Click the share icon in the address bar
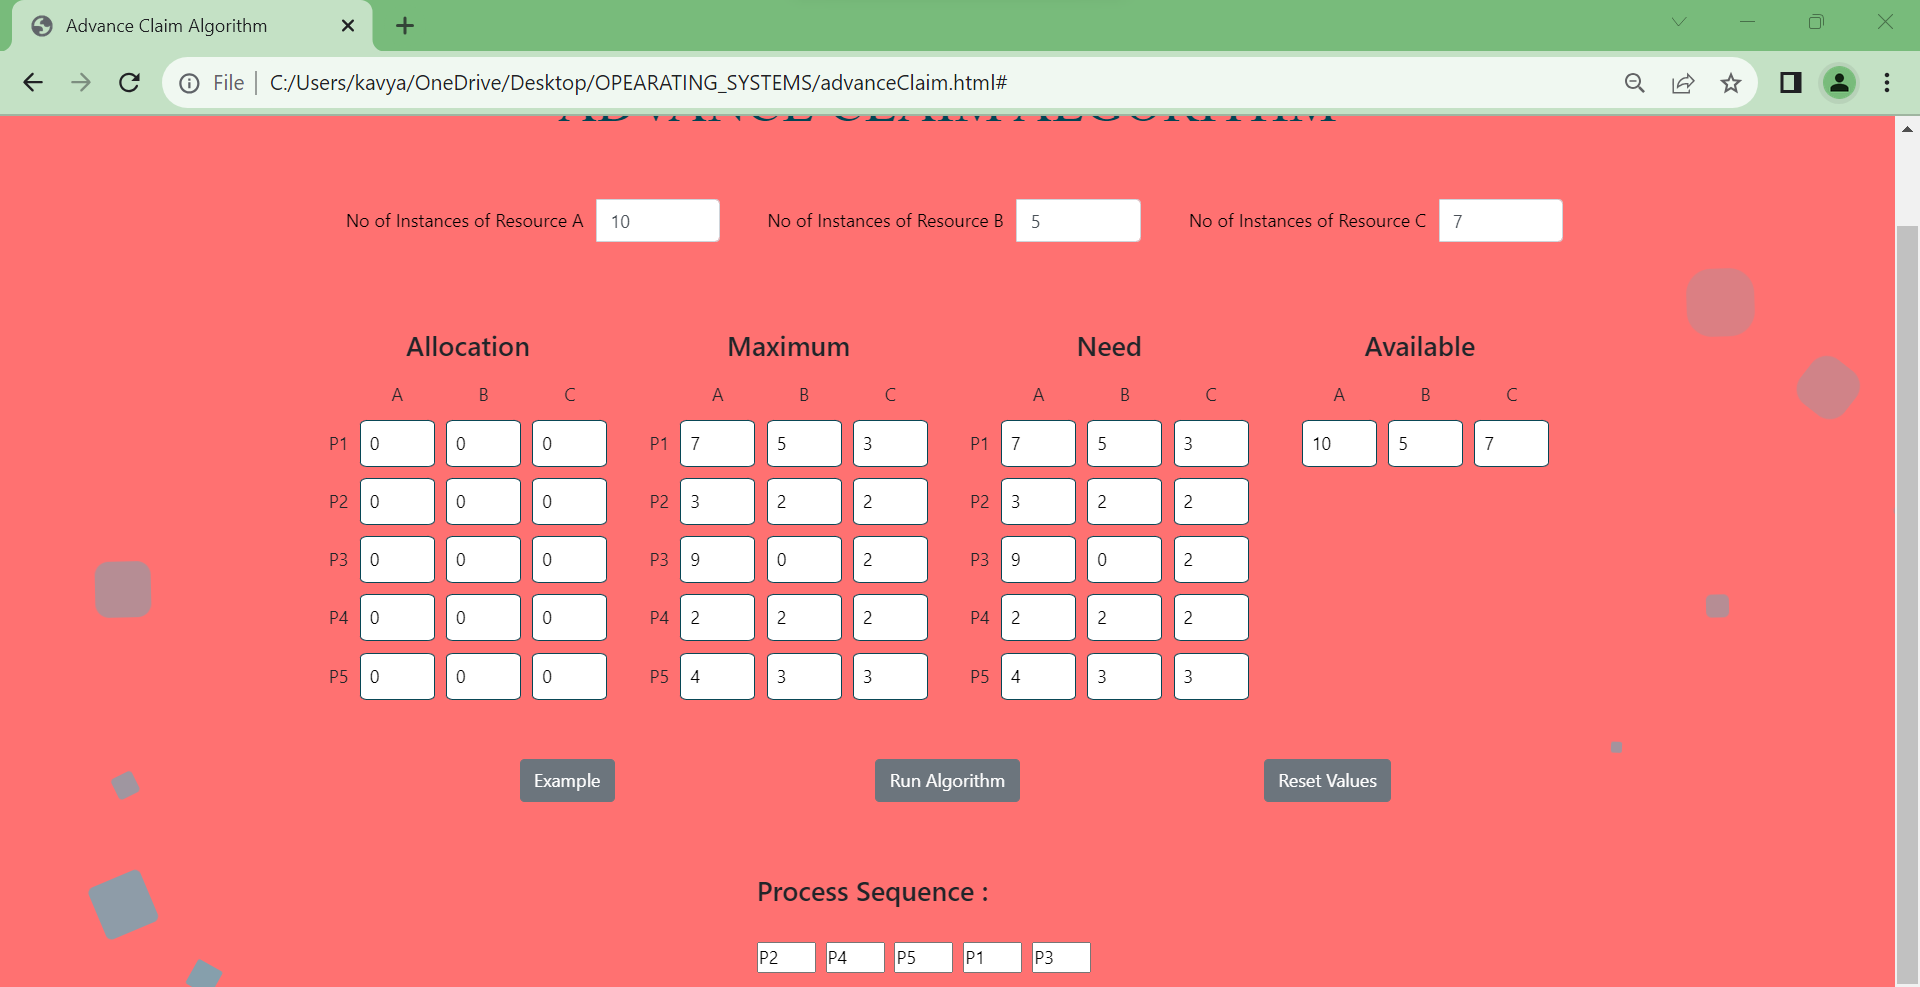Screen dimensions: 1920x987 [x=1684, y=83]
